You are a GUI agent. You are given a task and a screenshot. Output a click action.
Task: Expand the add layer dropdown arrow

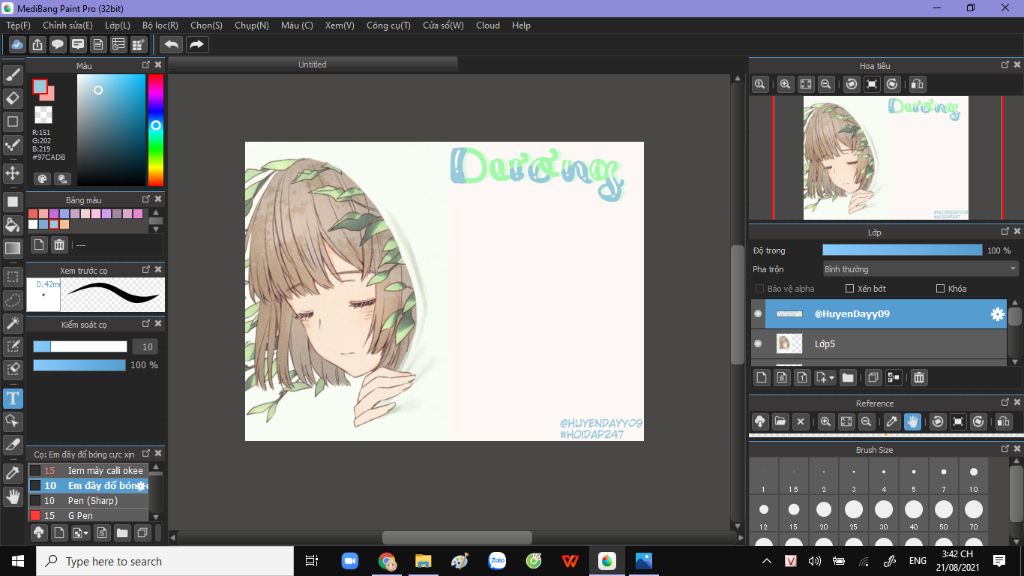coord(832,378)
